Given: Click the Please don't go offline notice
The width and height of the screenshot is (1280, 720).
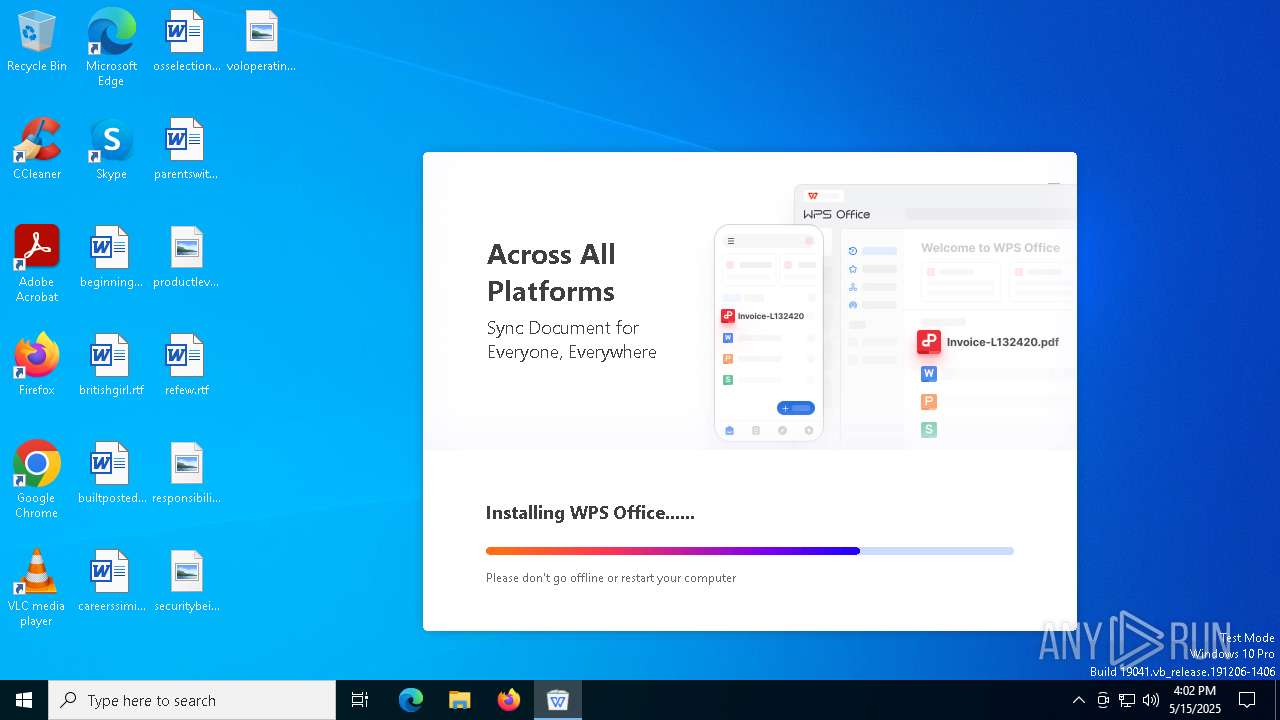Looking at the screenshot, I should [611, 578].
